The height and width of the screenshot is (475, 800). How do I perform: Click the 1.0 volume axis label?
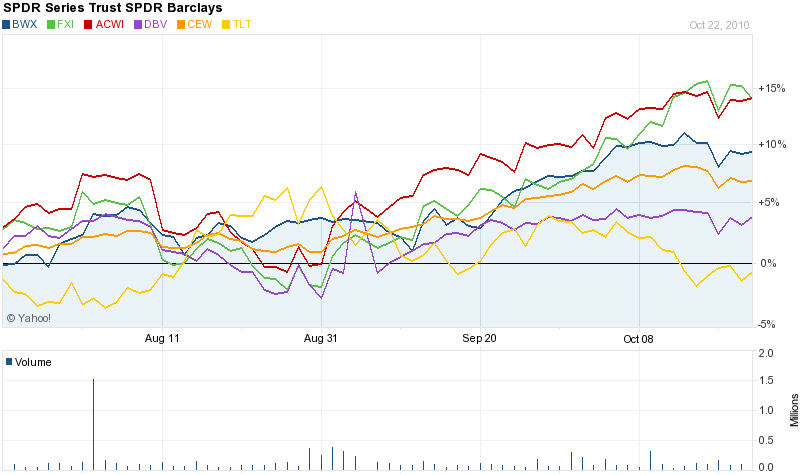click(766, 410)
